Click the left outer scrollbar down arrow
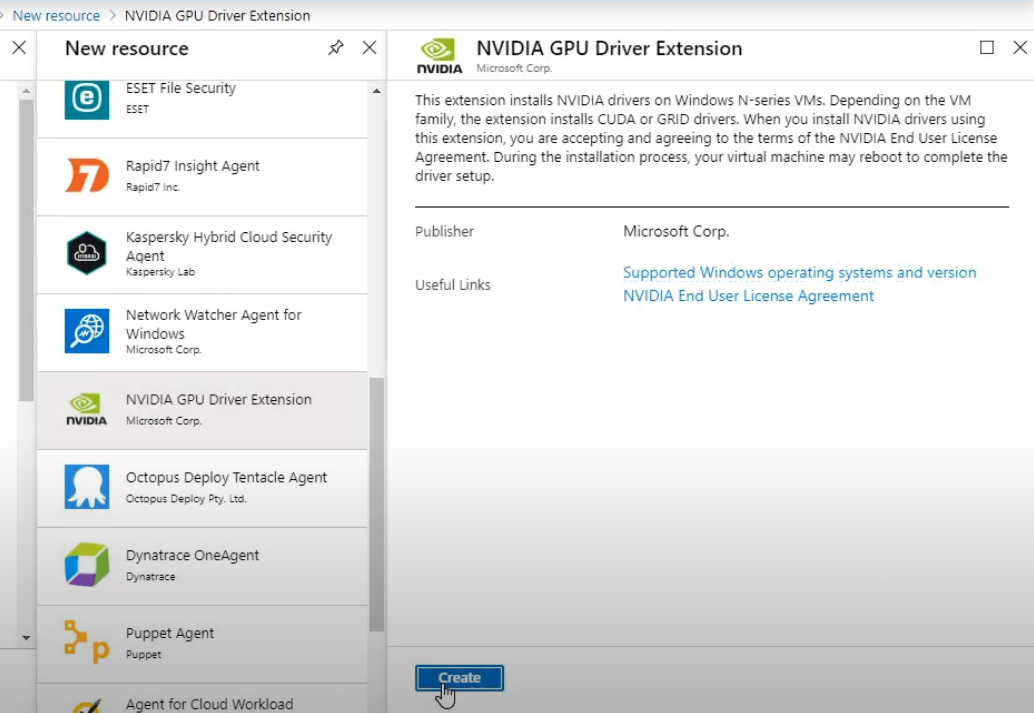 [x=26, y=638]
